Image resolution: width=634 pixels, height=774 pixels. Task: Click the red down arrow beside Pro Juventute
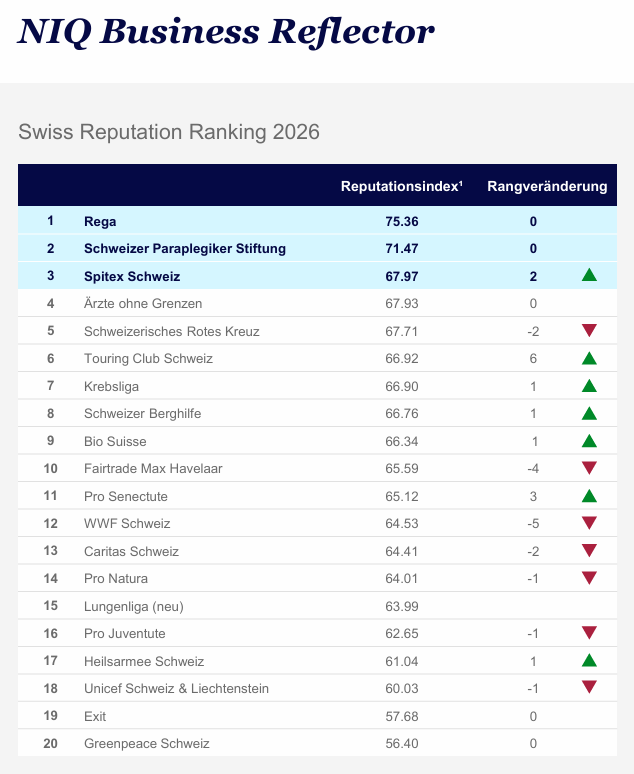(x=589, y=633)
